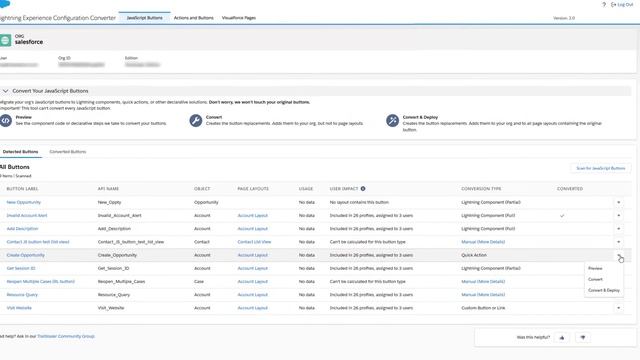The image size is (640, 360).
Task: Open the Create Opportunity button link
Action: [26, 255]
